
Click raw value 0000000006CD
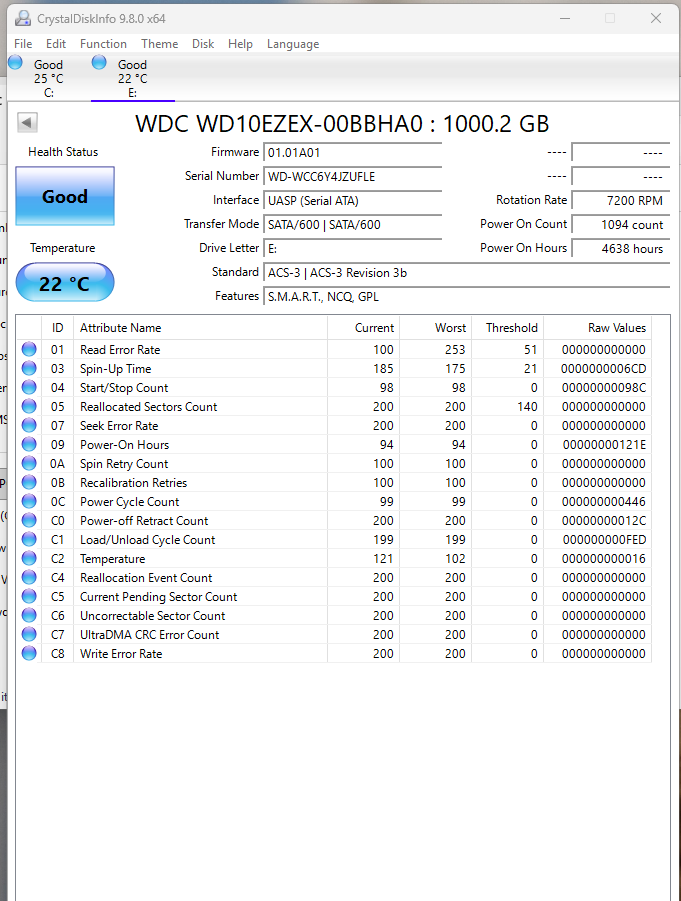click(x=603, y=369)
